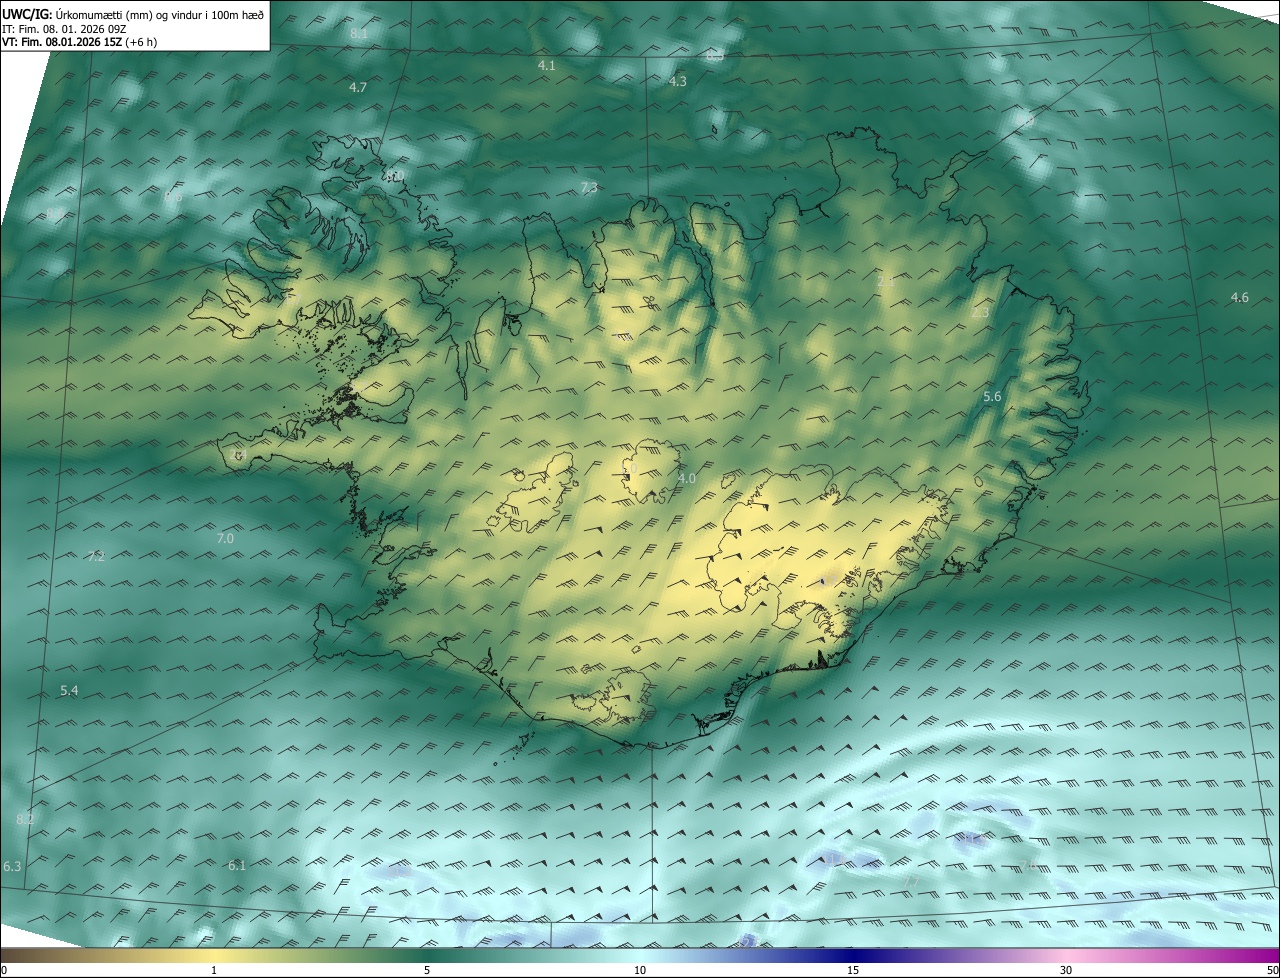Click the 4.6 value label on the map

click(1240, 298)
